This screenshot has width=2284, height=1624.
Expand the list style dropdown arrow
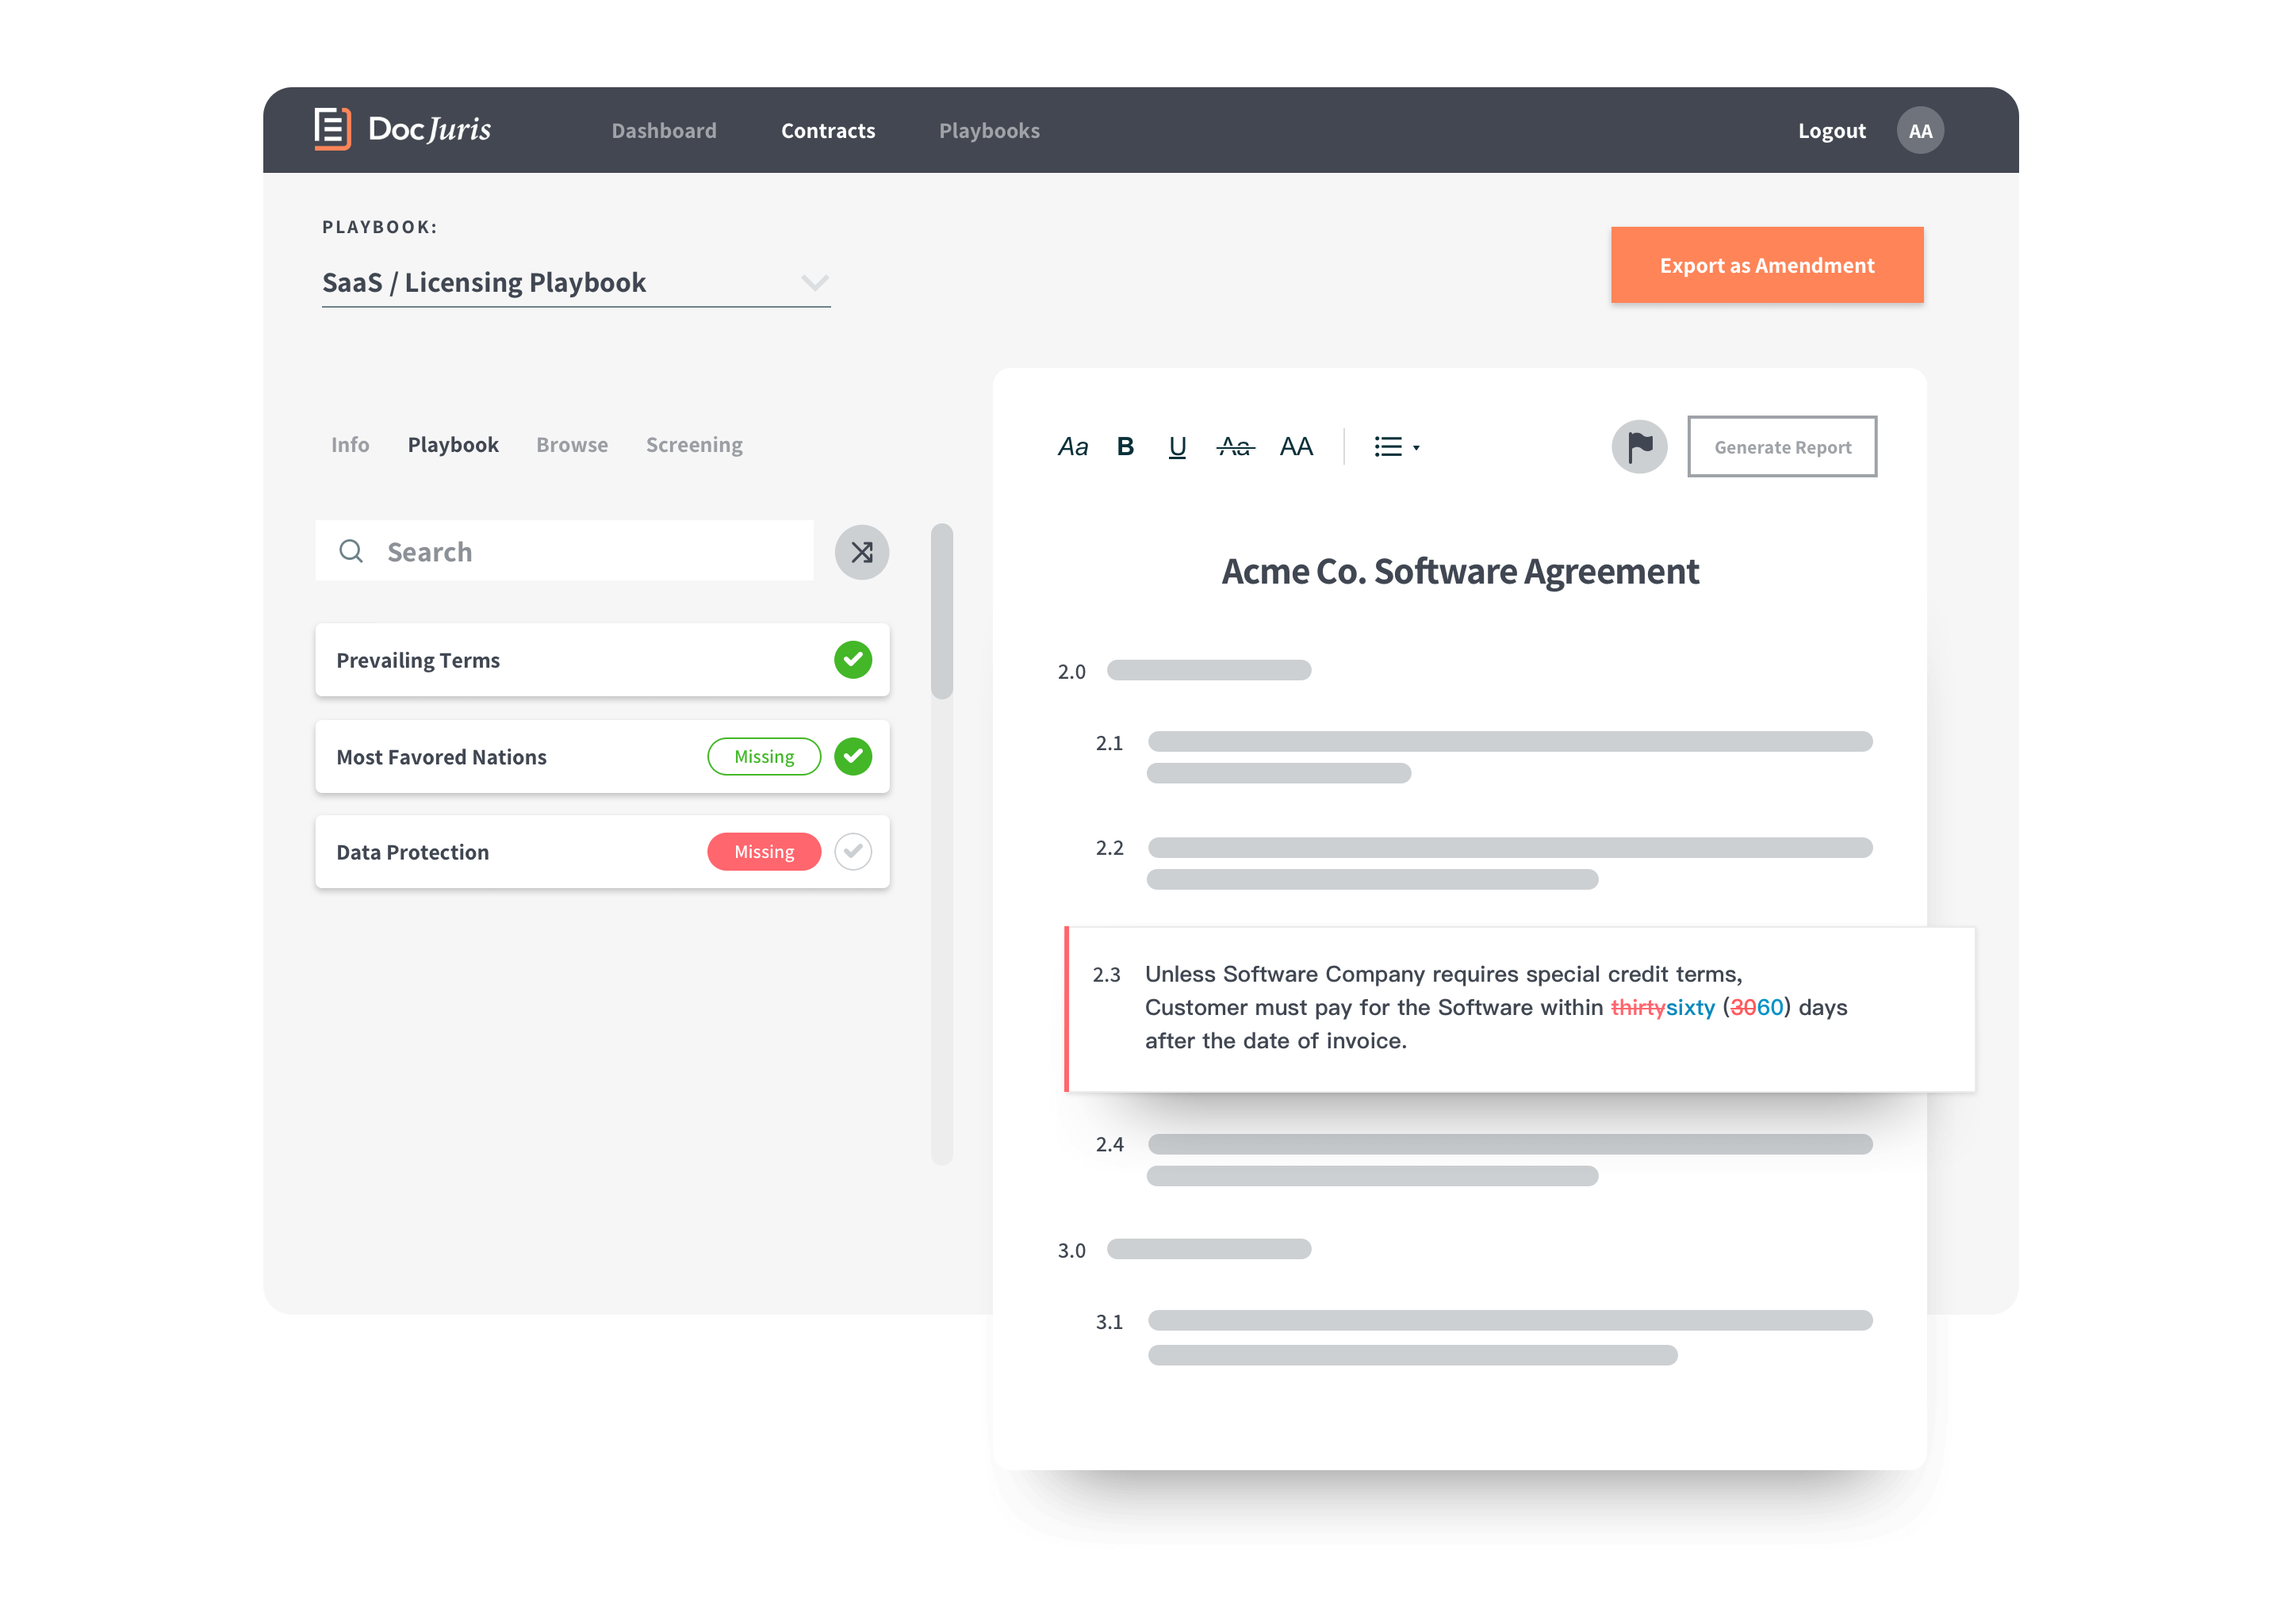point(1416,448)
